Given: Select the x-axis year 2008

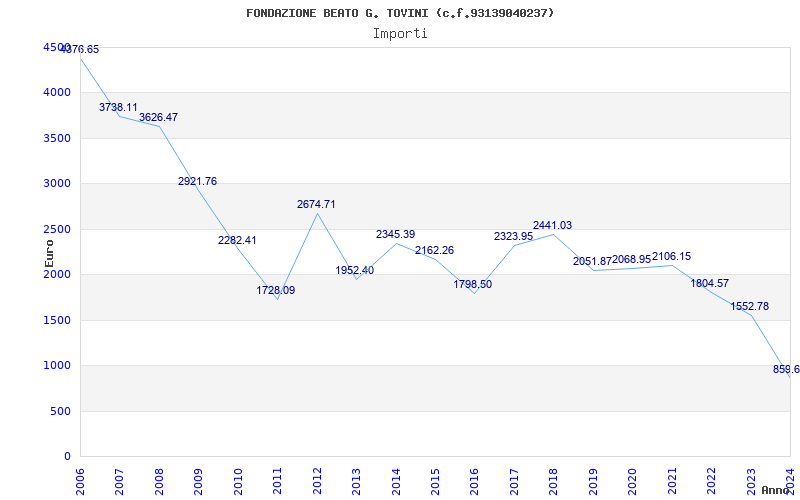Looking at the screenshot, I should tap(159, 482).
